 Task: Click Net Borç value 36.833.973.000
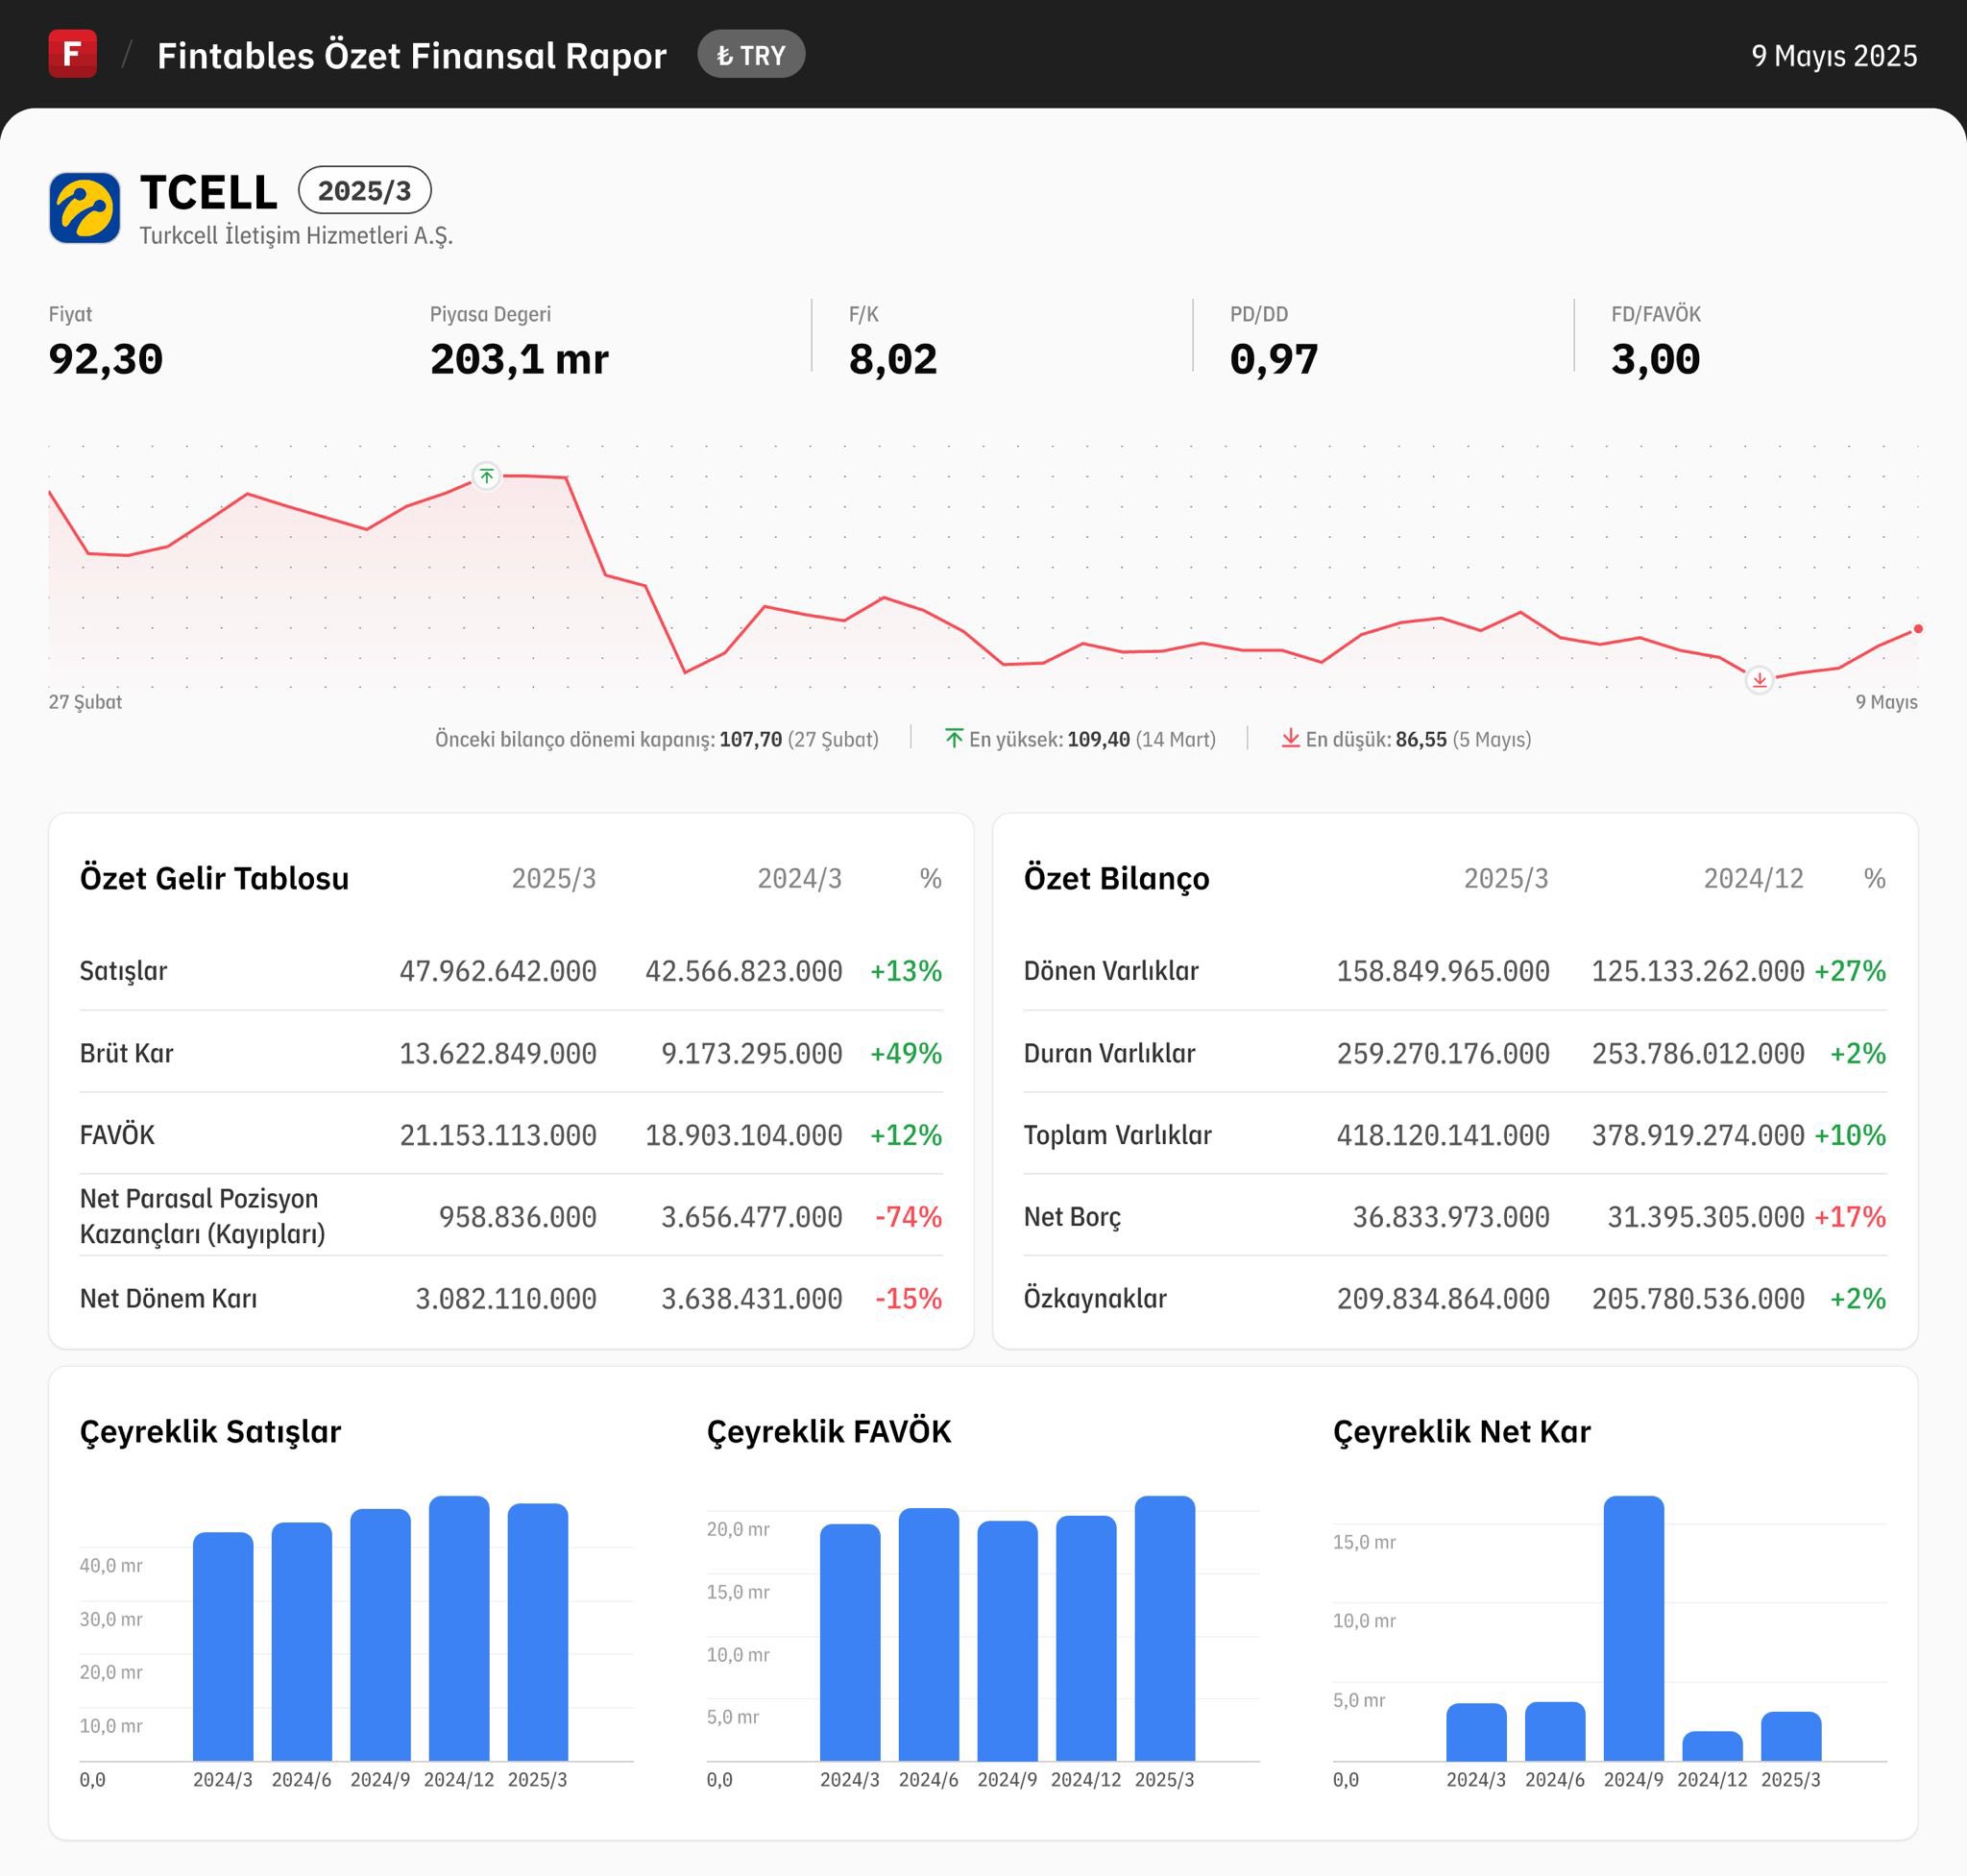[x=1451, y=1217]
